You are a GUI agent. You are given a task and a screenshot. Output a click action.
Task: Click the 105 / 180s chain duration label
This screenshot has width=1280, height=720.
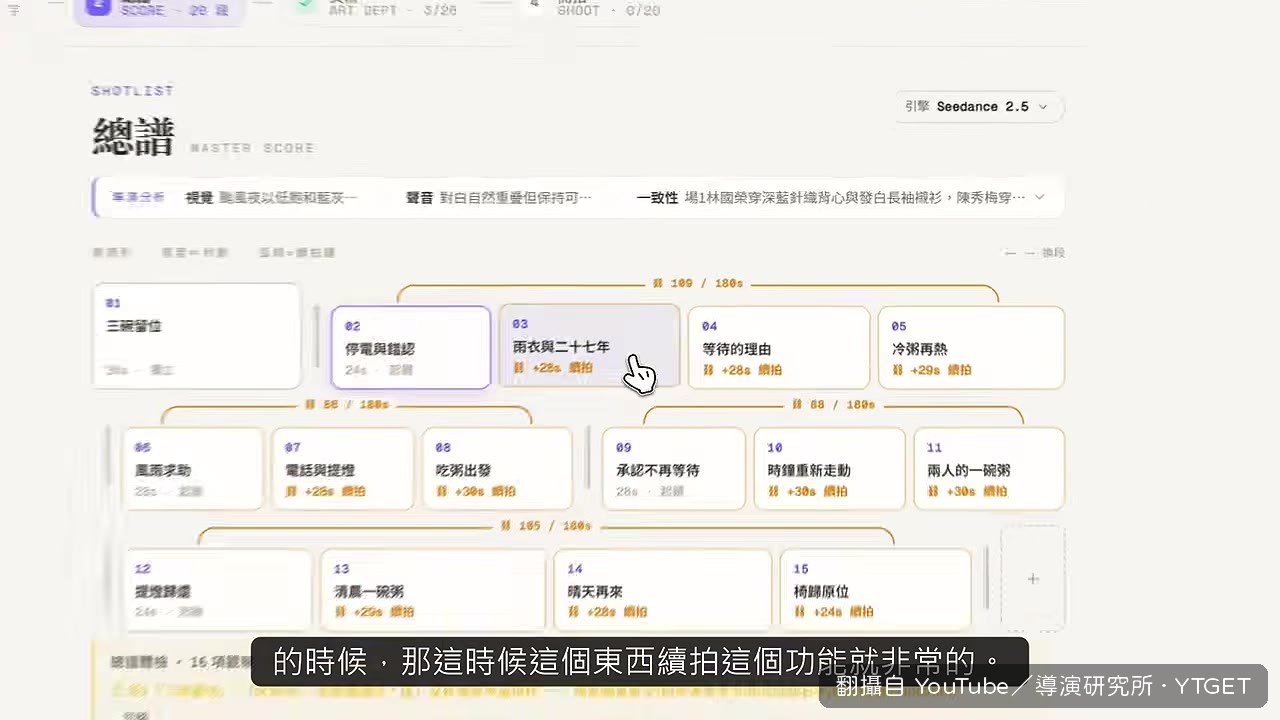click(546, 526)
